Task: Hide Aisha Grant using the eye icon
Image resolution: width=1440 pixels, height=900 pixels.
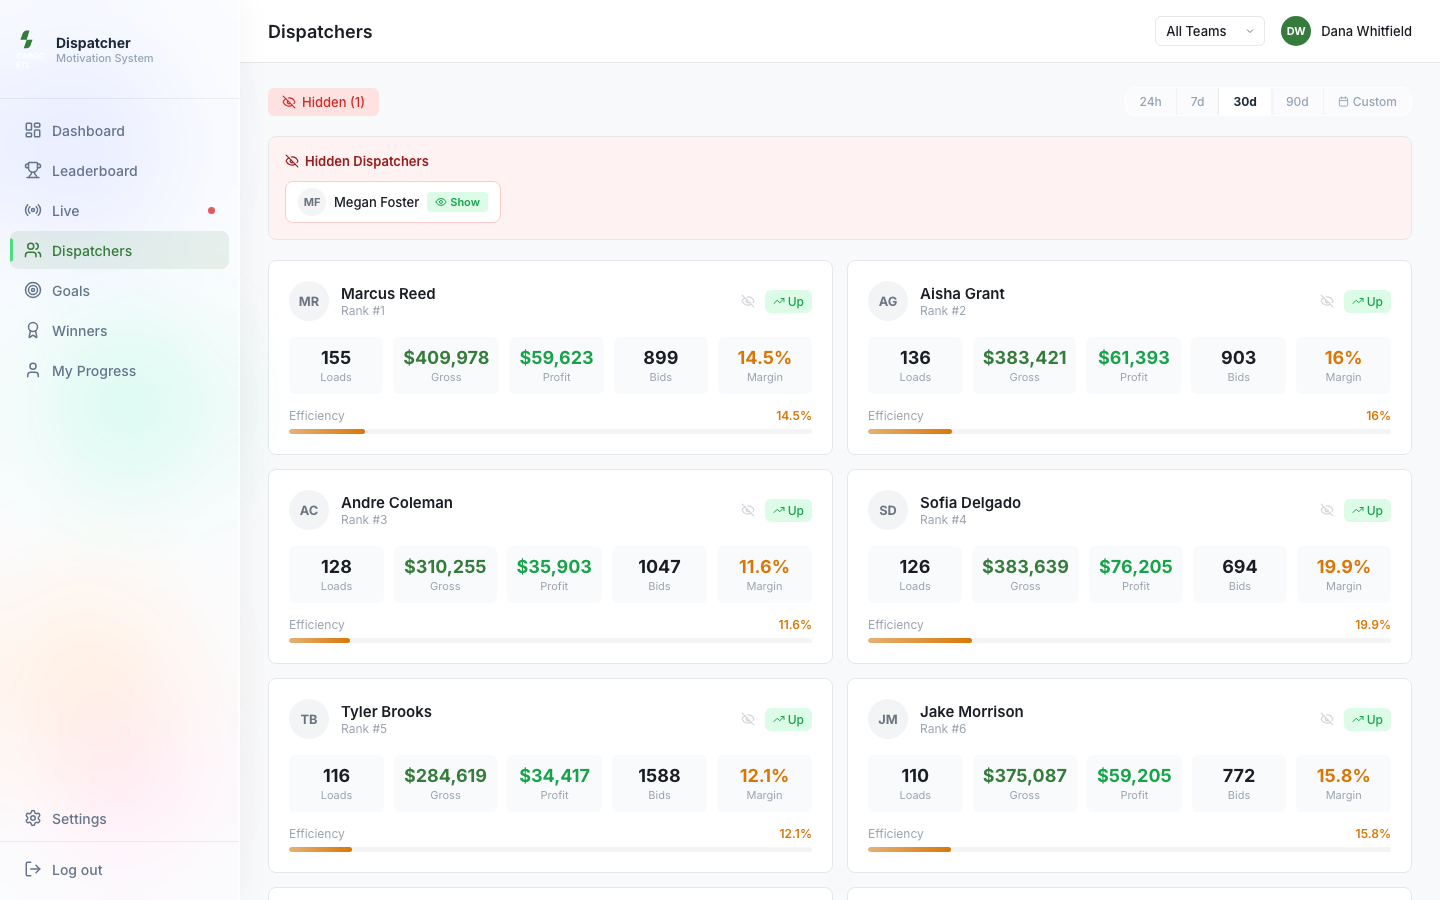Action: coord(1327,301)
